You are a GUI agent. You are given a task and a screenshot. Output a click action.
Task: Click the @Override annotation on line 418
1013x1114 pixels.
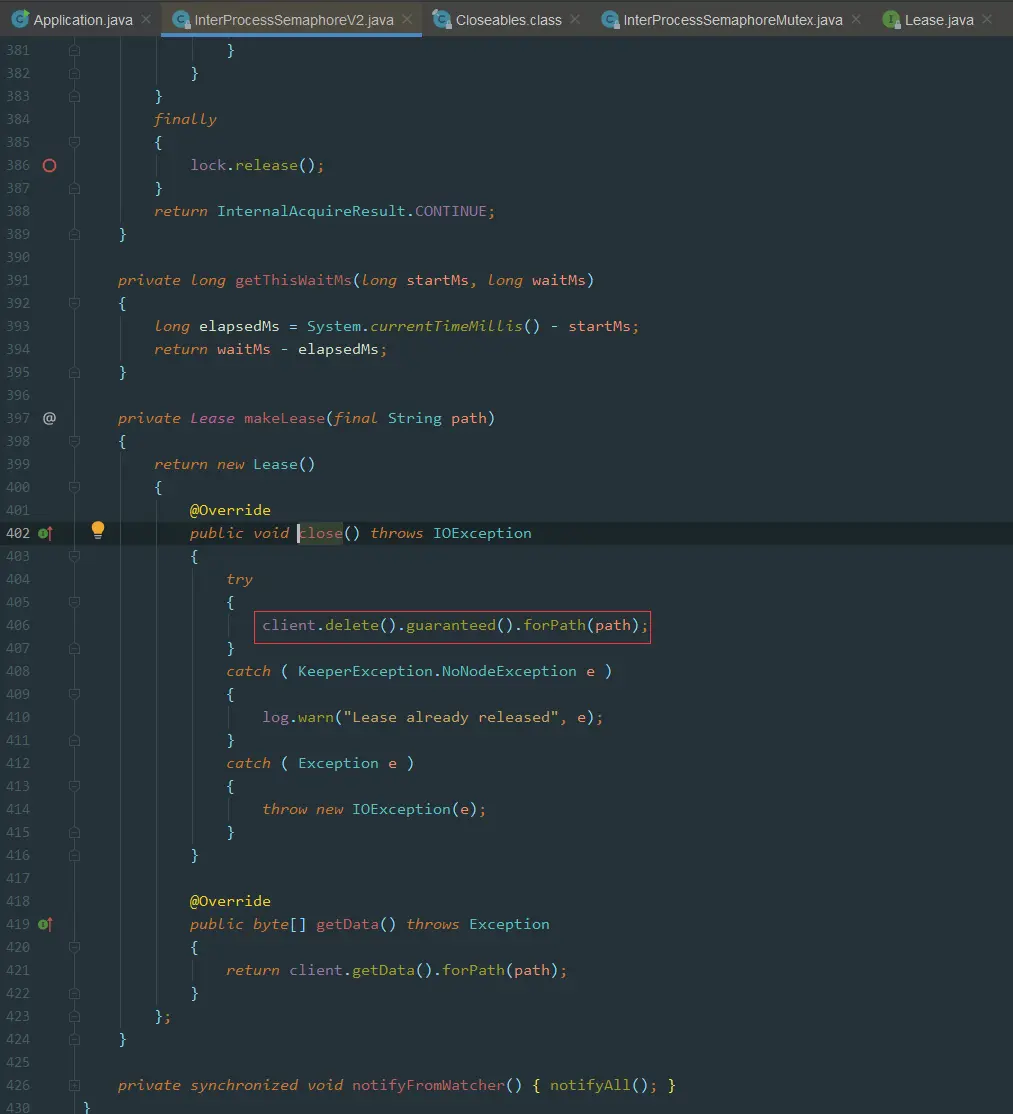tap(230, 902)
